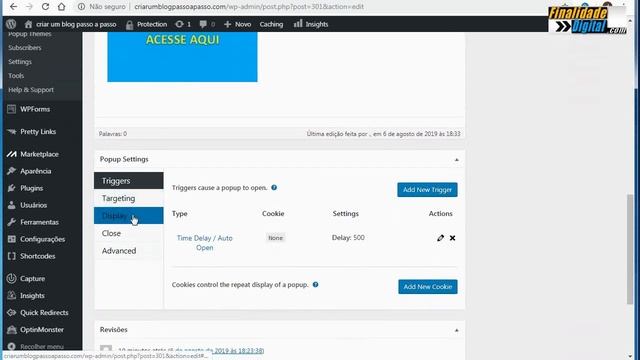Edit trigger with the pencil icon
Image resolution: width=640 pixels, height=360 pixels.
pyautogui.click(x=440, y=238)
